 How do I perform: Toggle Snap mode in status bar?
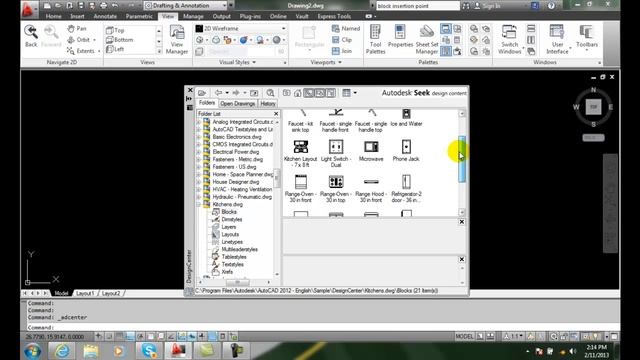[x=109, y=336]
